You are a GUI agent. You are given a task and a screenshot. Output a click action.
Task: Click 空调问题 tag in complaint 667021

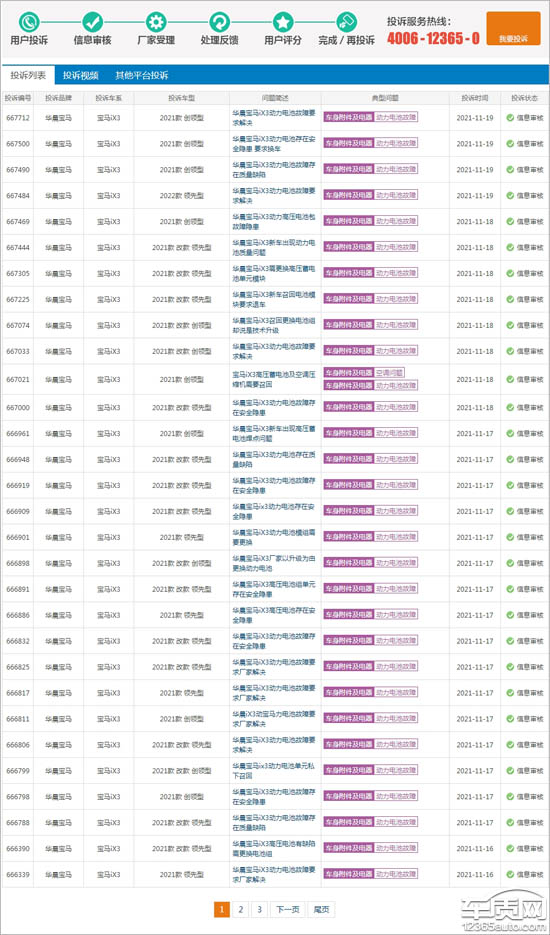tap(390, 372)
